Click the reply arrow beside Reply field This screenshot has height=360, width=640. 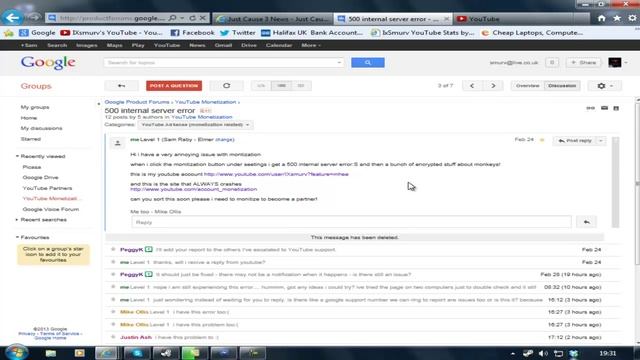coord(587,222)
